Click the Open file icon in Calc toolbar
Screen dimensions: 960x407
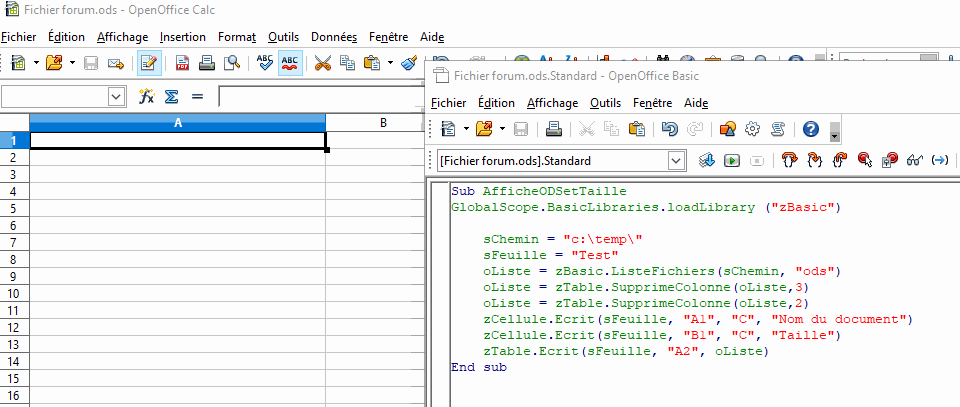[x=54, y=63]
